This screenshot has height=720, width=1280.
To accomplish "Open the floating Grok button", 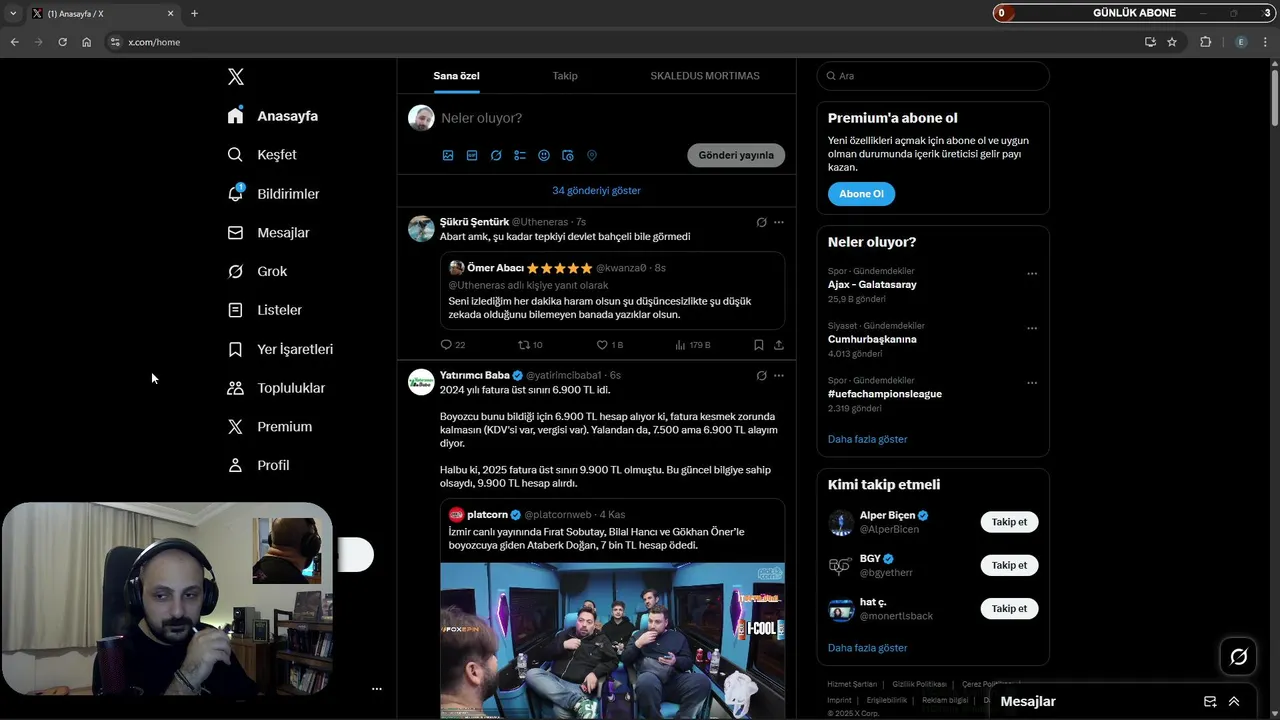I will [1239, 657].
